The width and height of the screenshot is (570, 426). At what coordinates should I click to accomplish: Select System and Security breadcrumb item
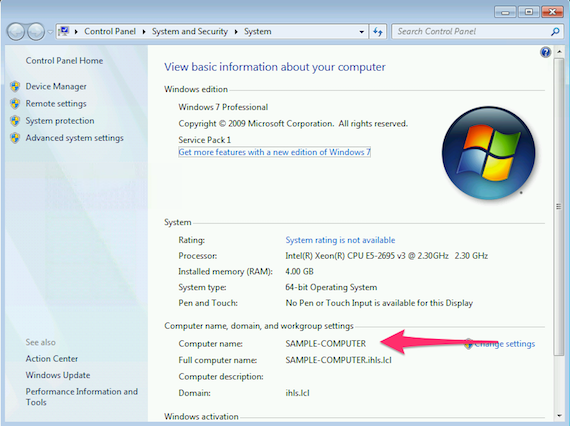190,32
